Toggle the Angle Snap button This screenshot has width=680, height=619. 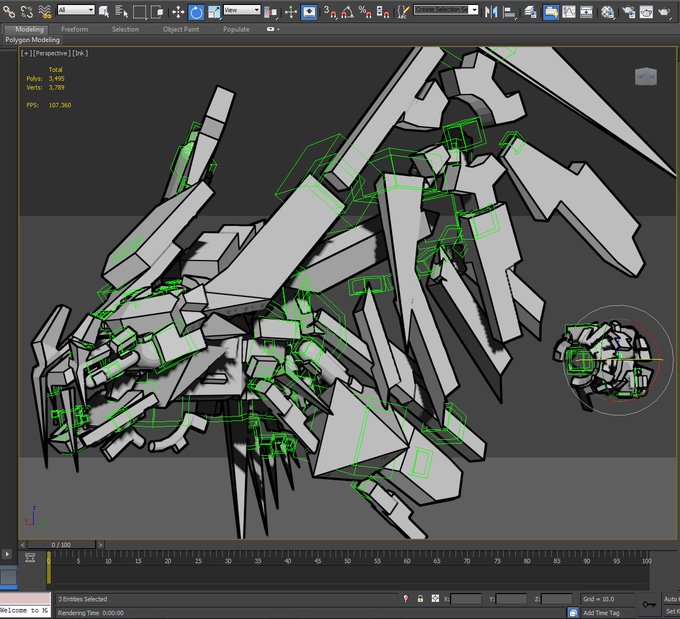tap(346, 11)
